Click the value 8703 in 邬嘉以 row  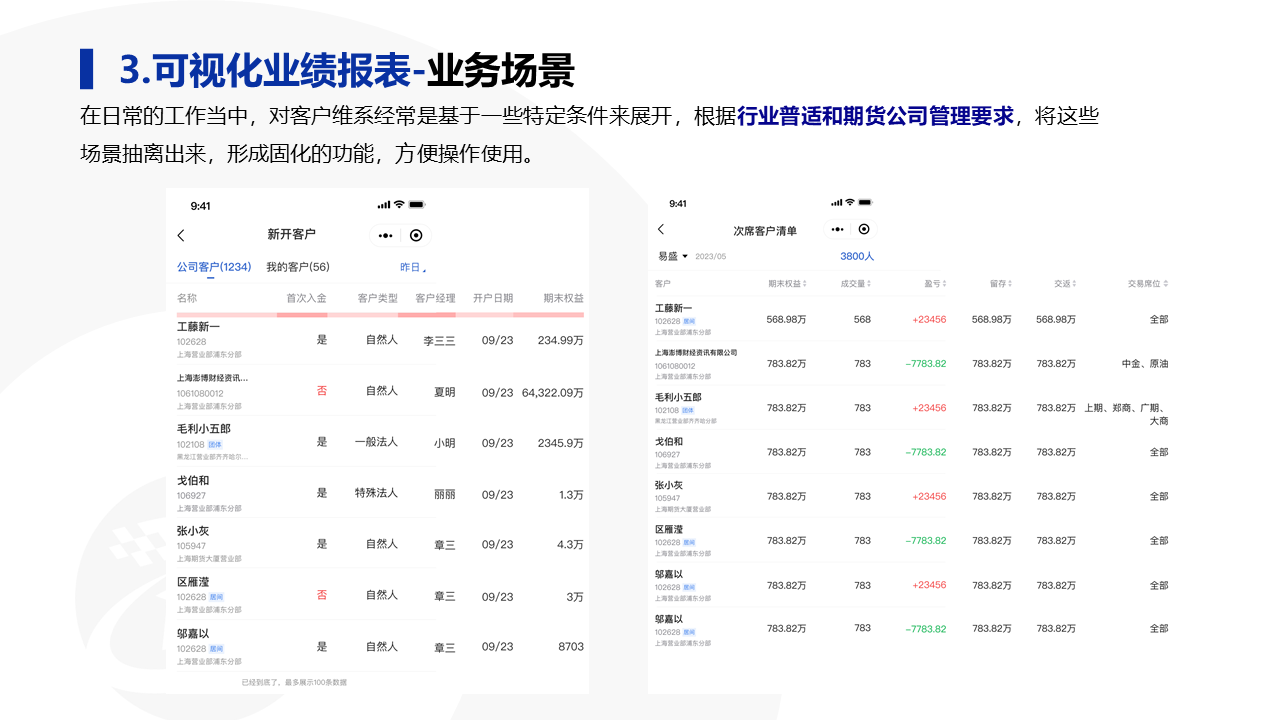click(x=571, y=646)
